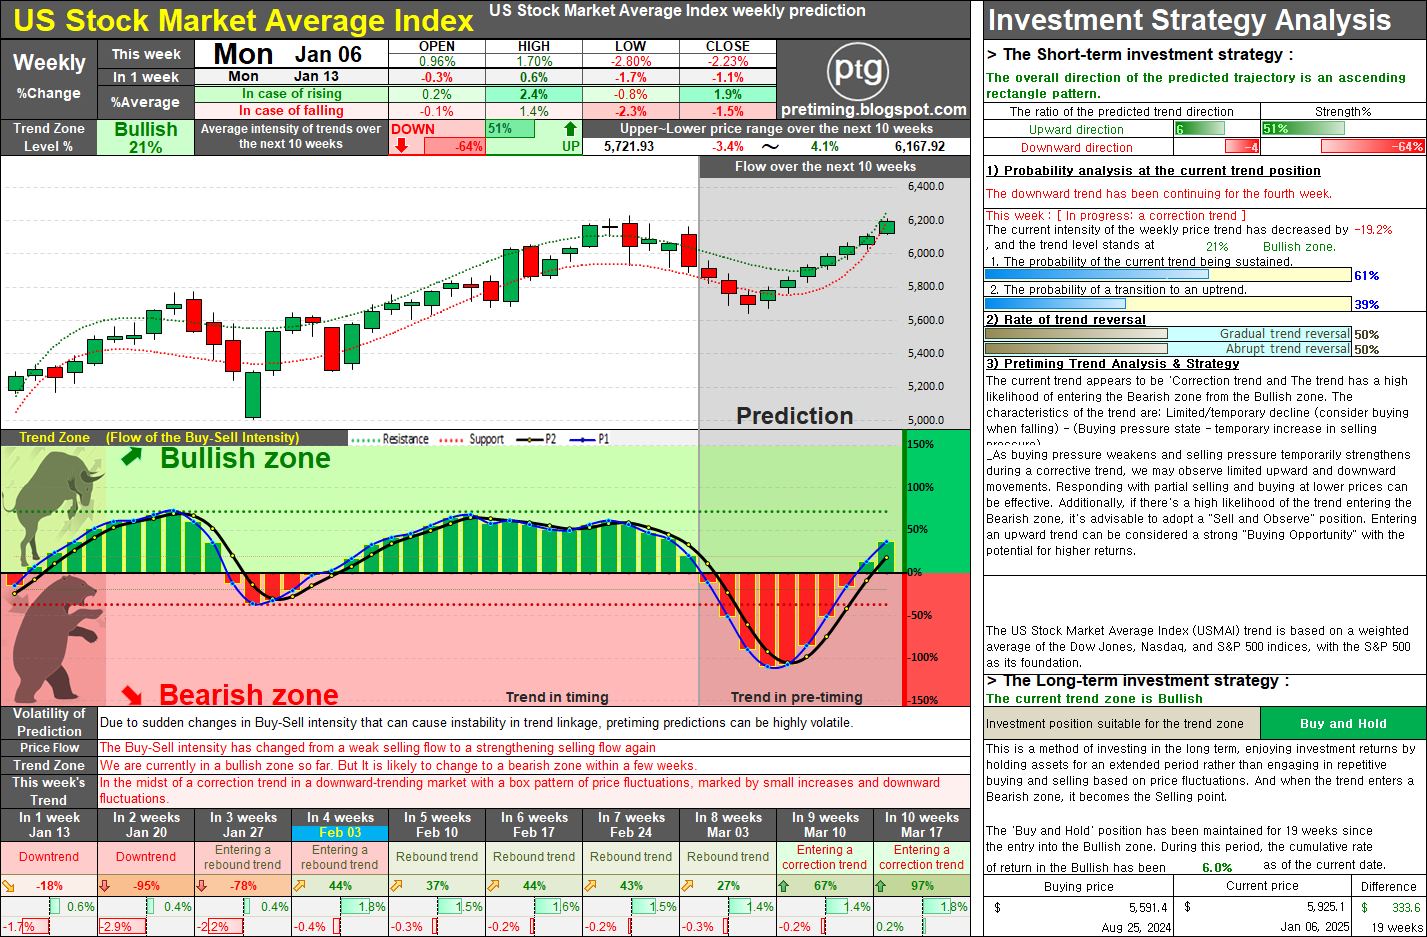Viewport: 1427px width, 937px height.
Task: Click the red arrow before Bearish zone title
Action: [x=133, y=693]
